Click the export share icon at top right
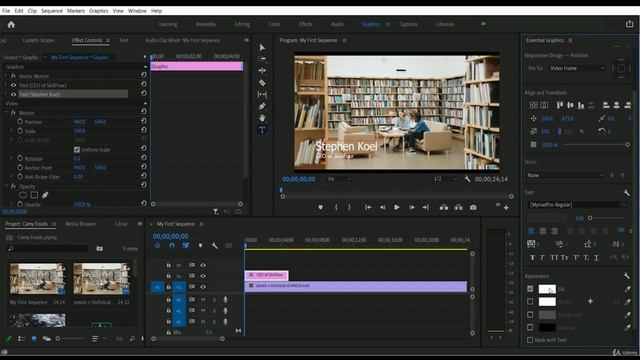This screenshot has height=360, width=640. [x=629, y=24]
